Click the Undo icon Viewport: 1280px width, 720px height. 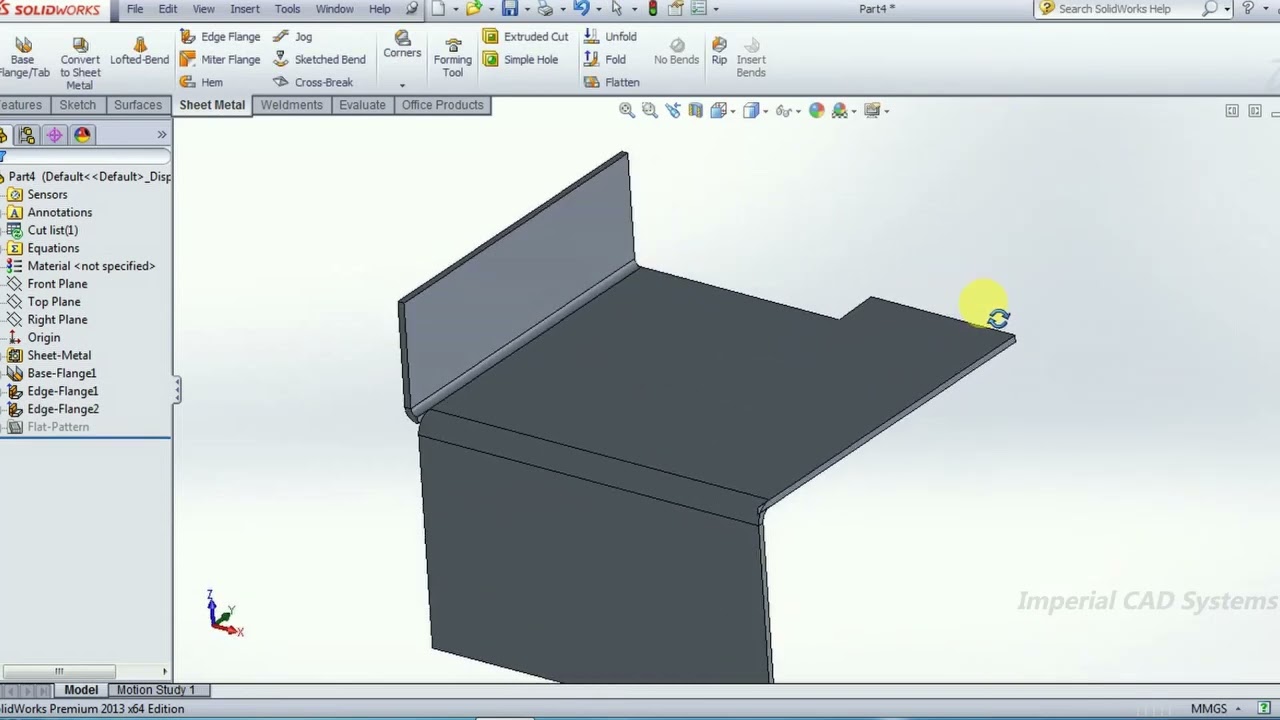(581, 9)
